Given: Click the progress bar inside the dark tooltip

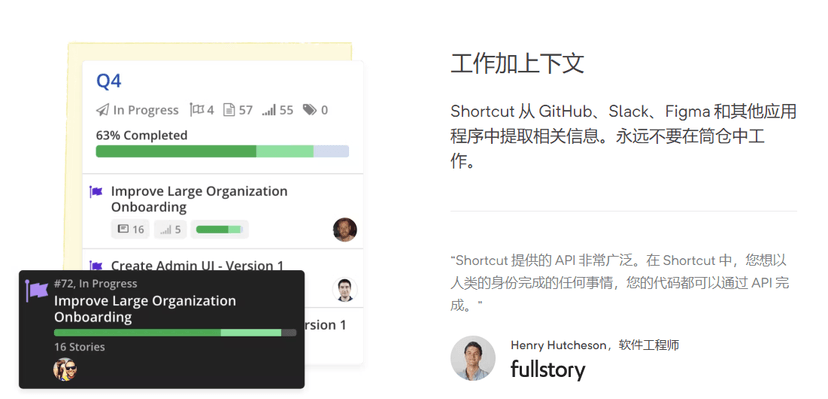Looking at the screenshot, I should pos(175,332).
